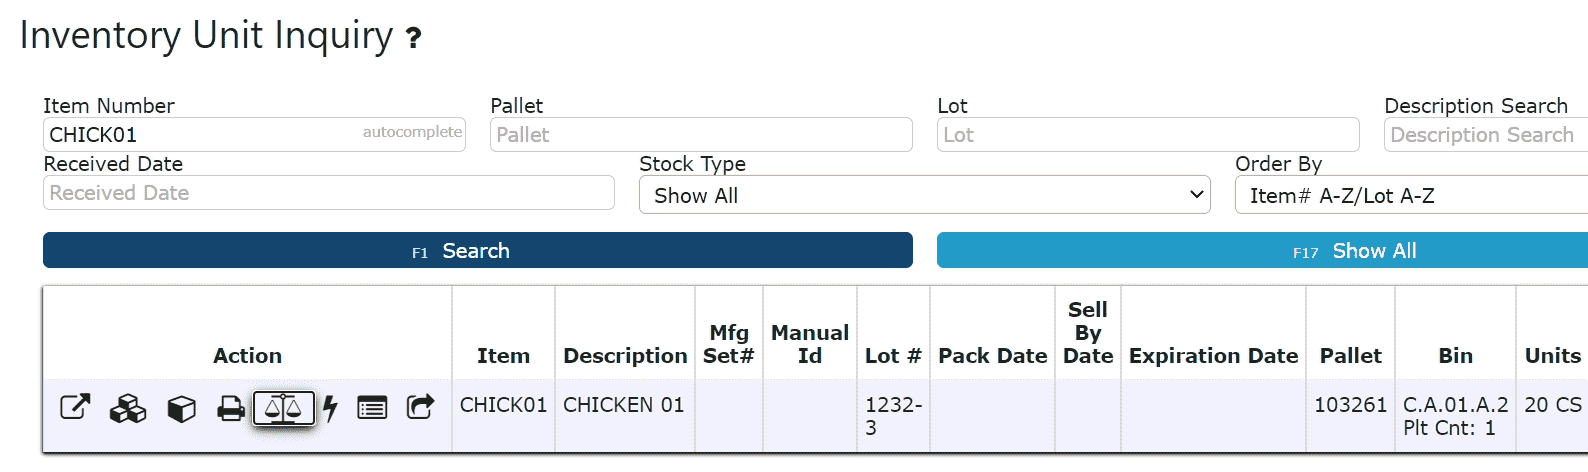This screenshot has height=472, width=1588.
Task: Open the list details icon
Action: point(373,408)
